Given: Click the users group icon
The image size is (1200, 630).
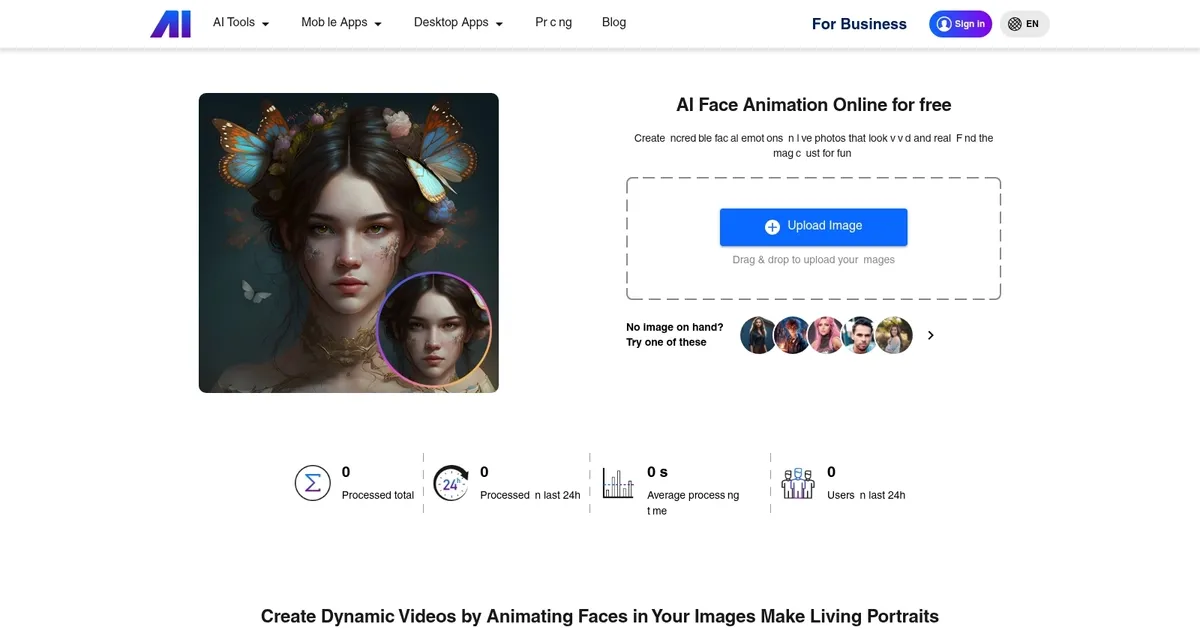Looking at the screenshot, I should pyautogui.click(x=797, y=483).
